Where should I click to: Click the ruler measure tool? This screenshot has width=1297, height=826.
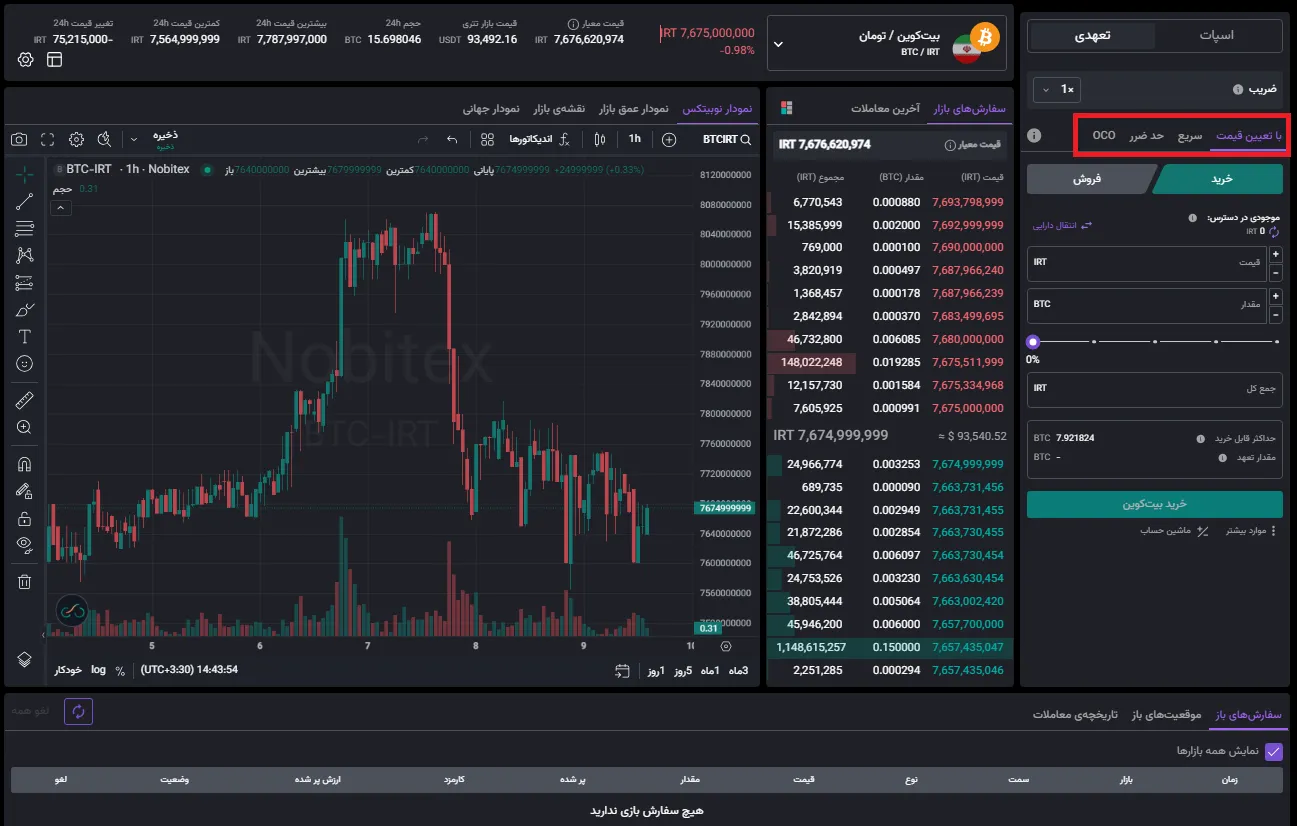click(25, 401)
